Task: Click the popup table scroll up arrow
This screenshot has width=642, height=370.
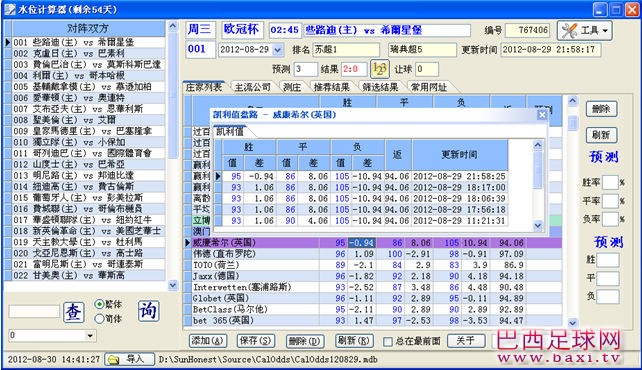Action: point(538,145)
